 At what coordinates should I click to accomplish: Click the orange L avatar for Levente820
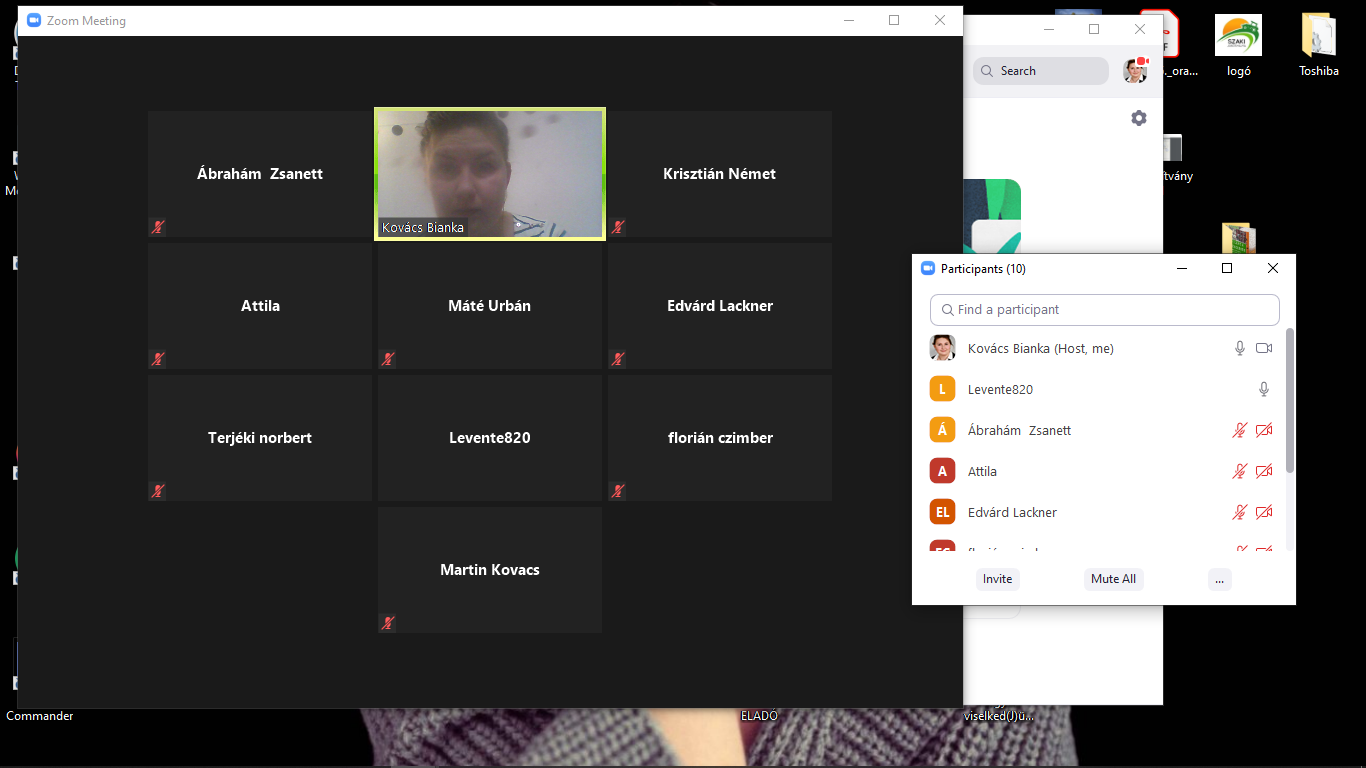(942, 389)
